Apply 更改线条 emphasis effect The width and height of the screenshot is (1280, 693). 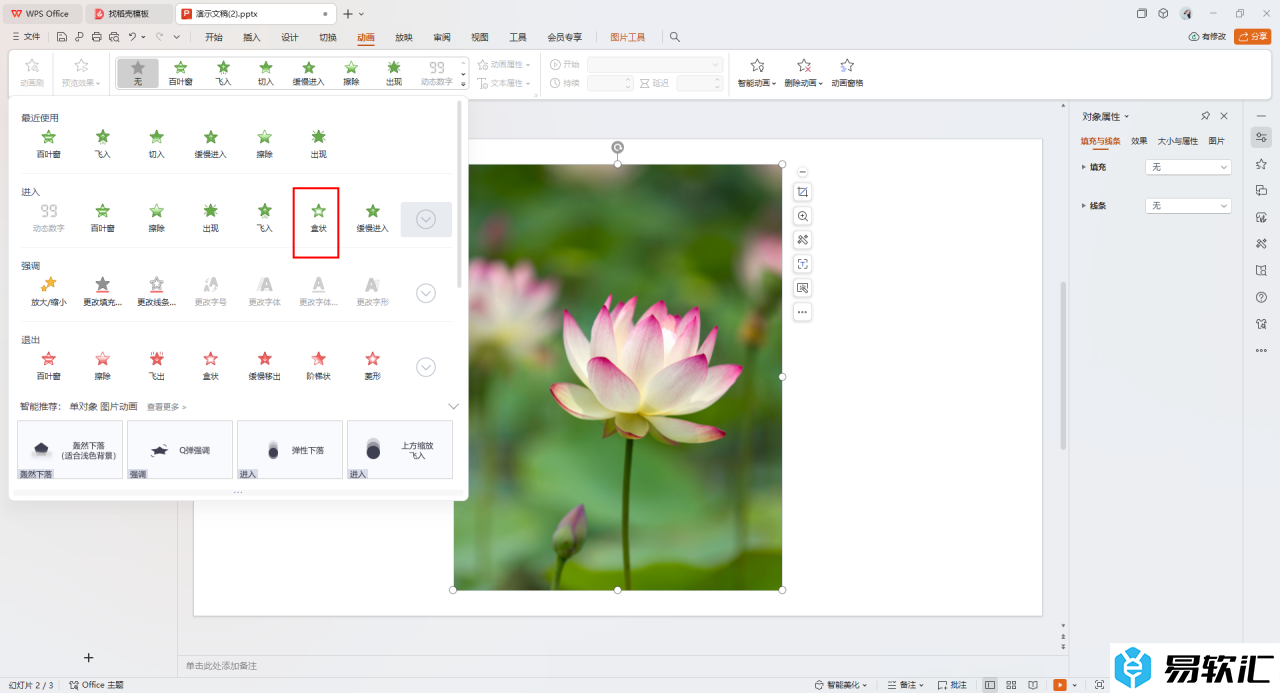(x=156, y=292)
